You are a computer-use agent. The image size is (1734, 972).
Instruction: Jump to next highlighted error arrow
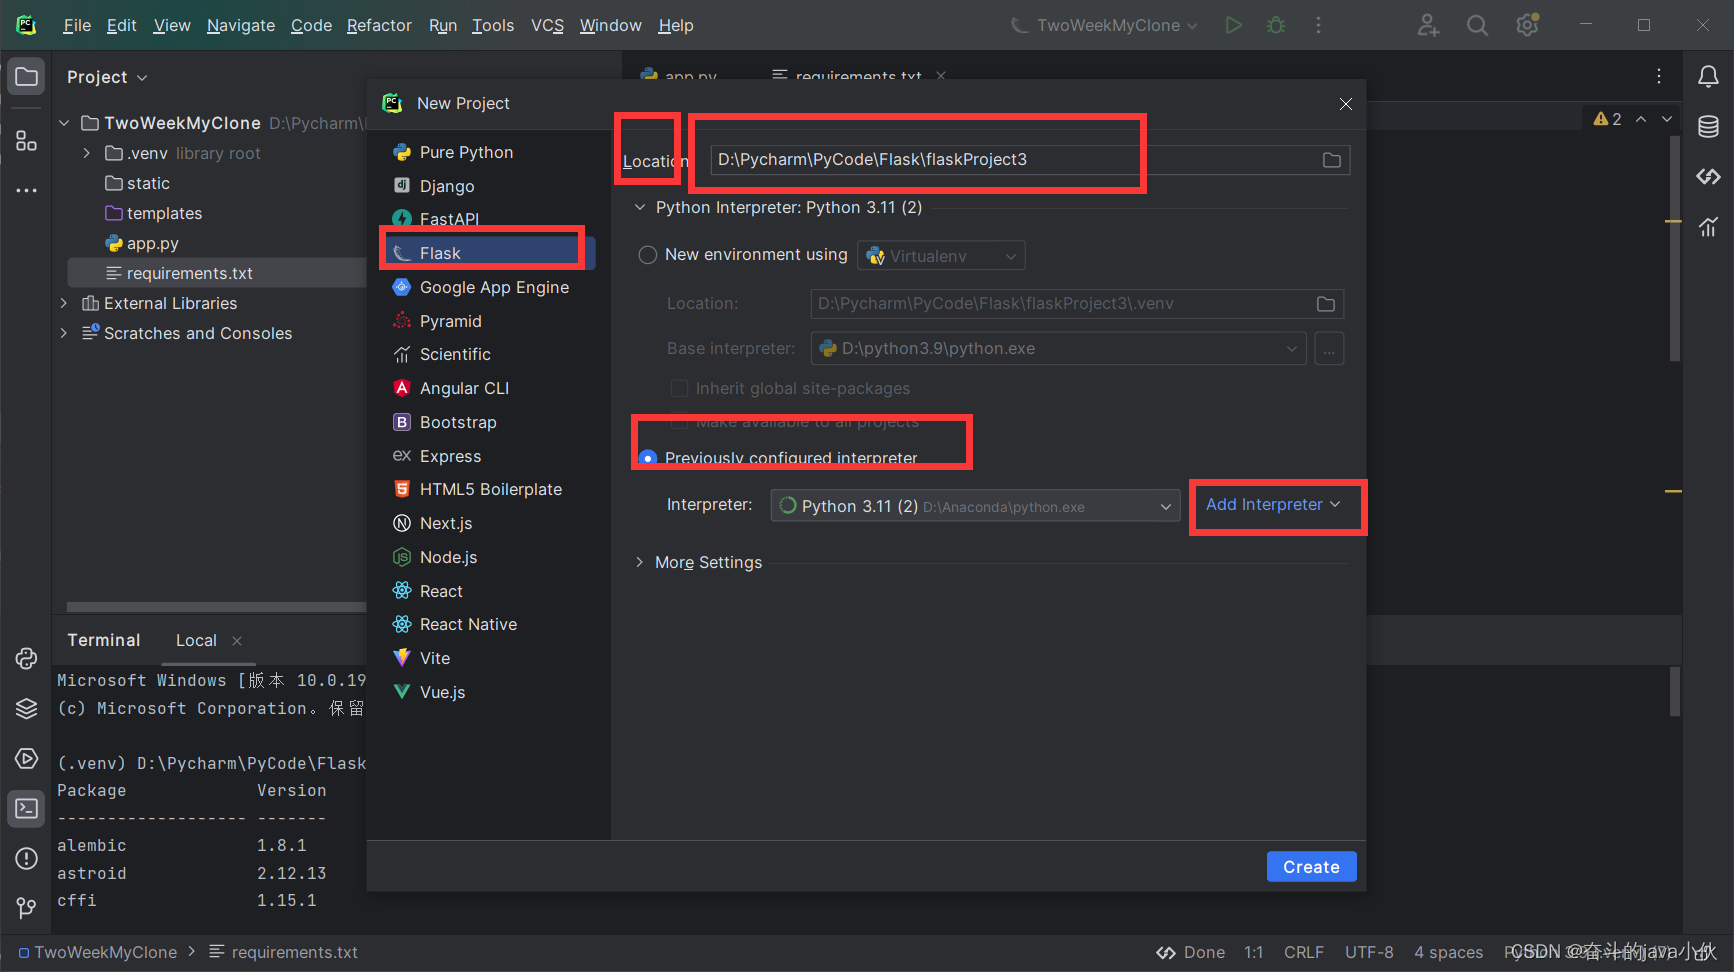[1667, 119]
